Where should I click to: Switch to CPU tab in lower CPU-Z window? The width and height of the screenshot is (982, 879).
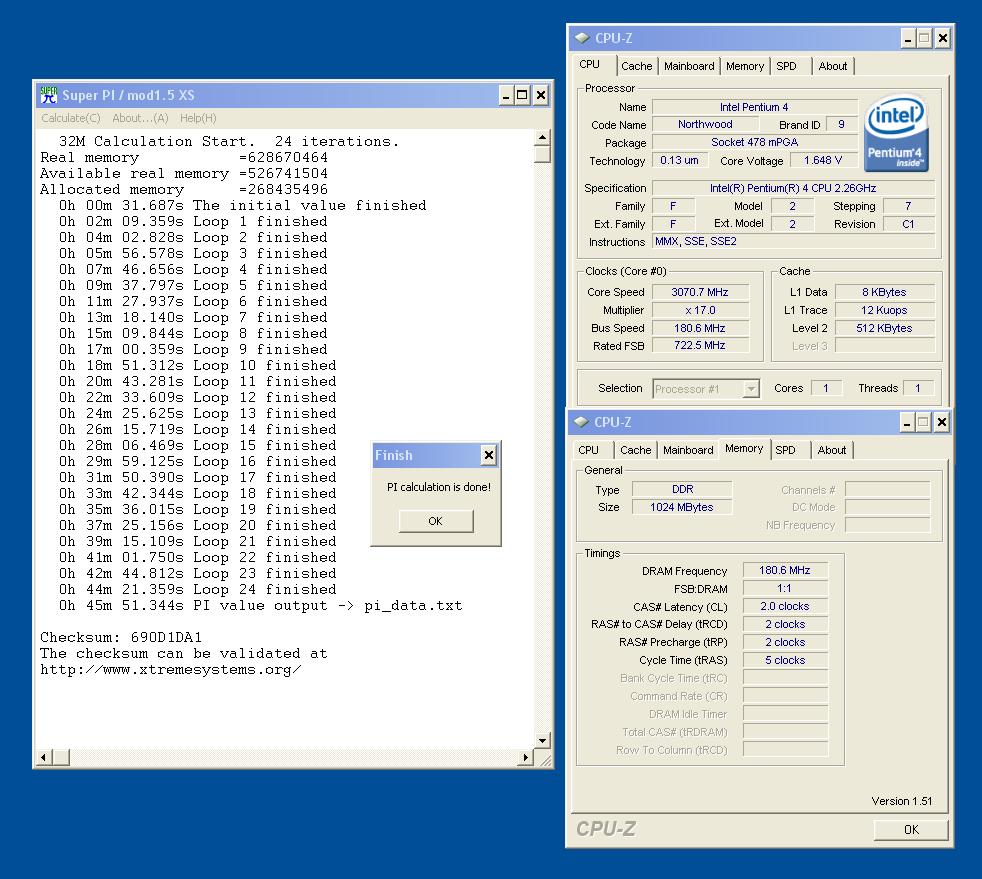coord(589,450)
